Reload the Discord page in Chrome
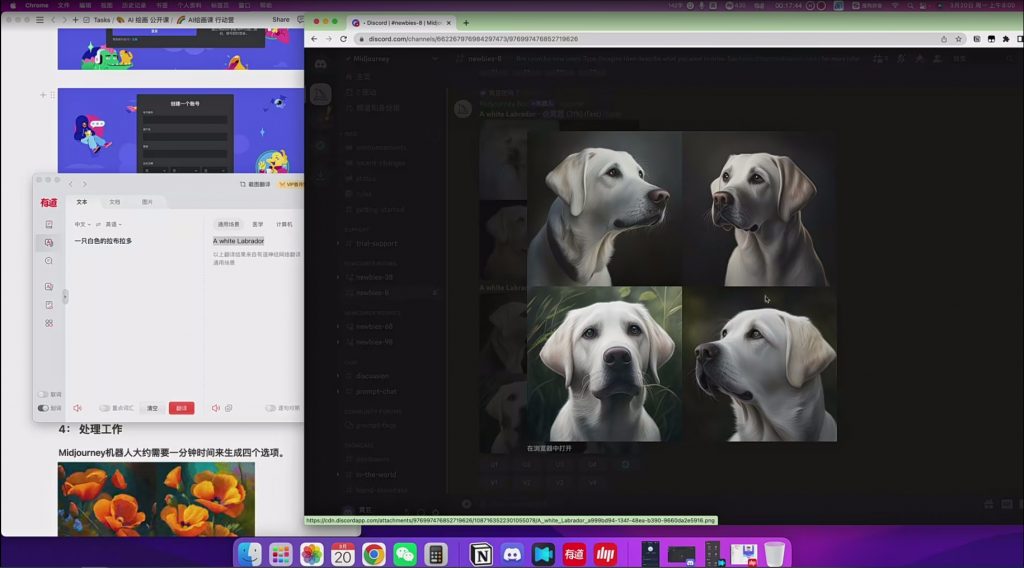The height and width of the screenshot is (568, 1024). [344, 39]
